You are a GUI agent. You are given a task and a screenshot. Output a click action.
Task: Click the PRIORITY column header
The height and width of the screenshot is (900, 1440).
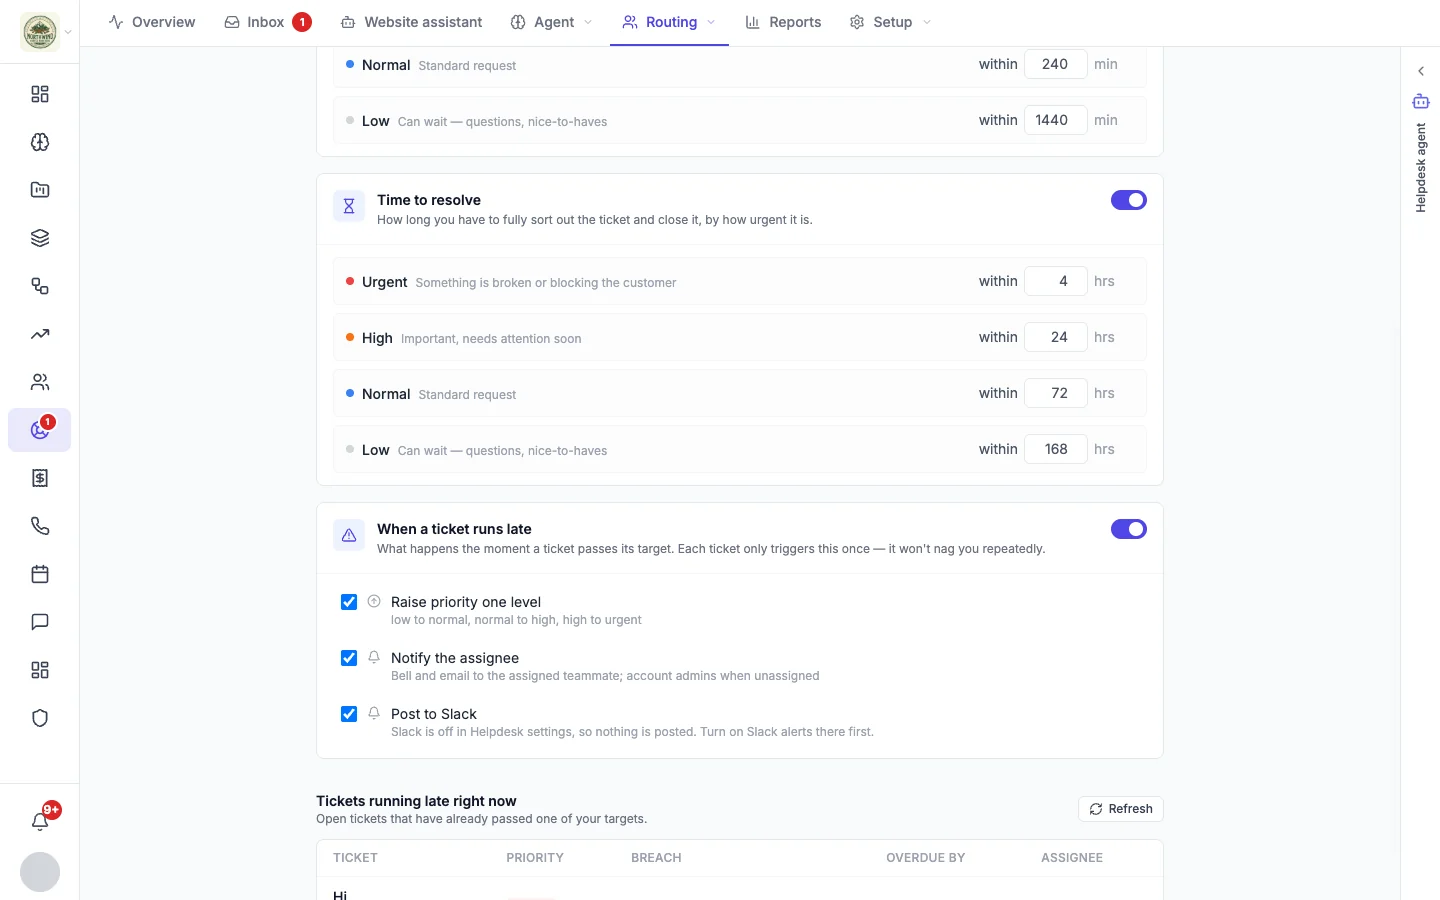(535, 858)
